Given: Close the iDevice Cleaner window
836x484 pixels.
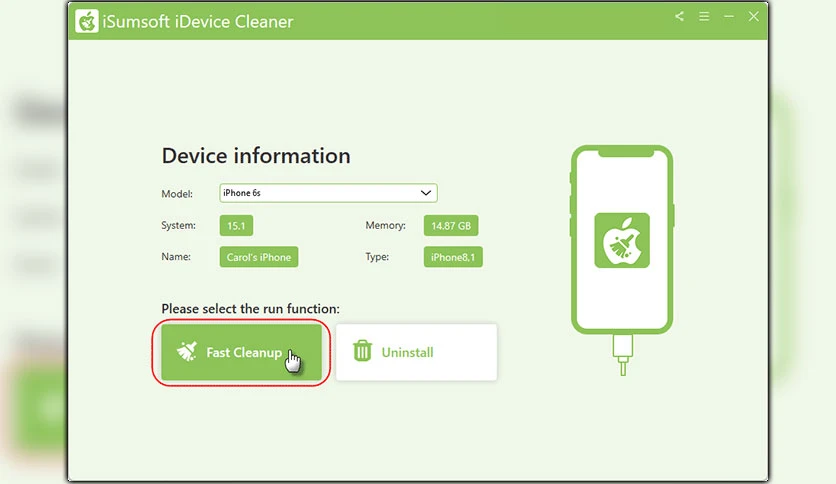Looking at the screenshot, I should pyautogui.click(x=753, y=17).
